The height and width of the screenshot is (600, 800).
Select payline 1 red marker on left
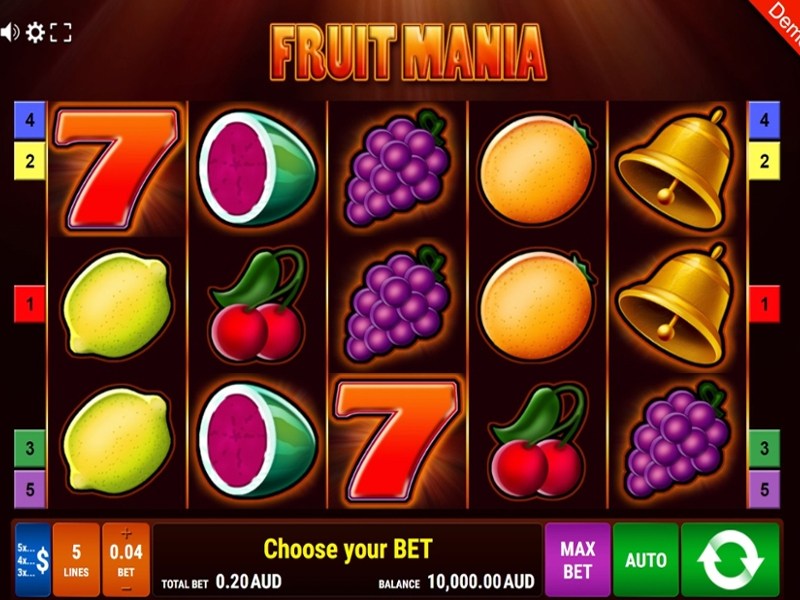tap(30, 305)
